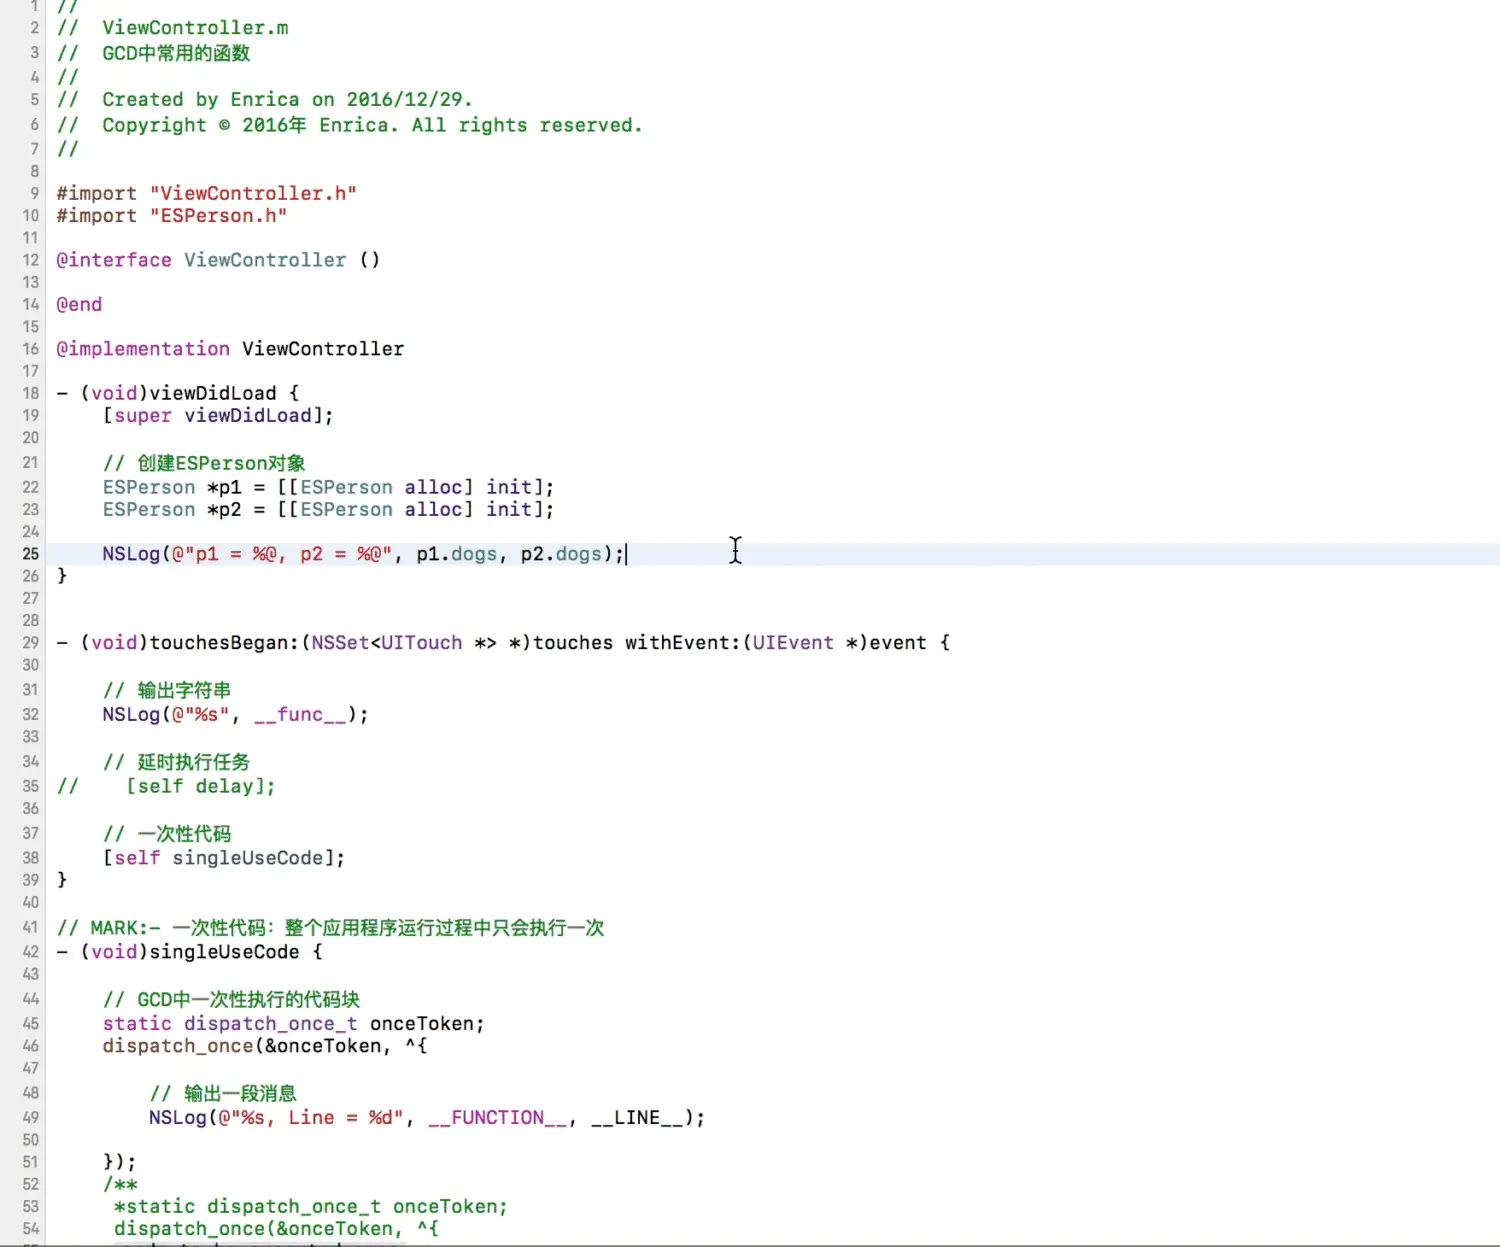This screenshot has height=1247, width=1500.
Task: Click the #import "ESPerson.h" line
Action: click(x=171, y=216)
